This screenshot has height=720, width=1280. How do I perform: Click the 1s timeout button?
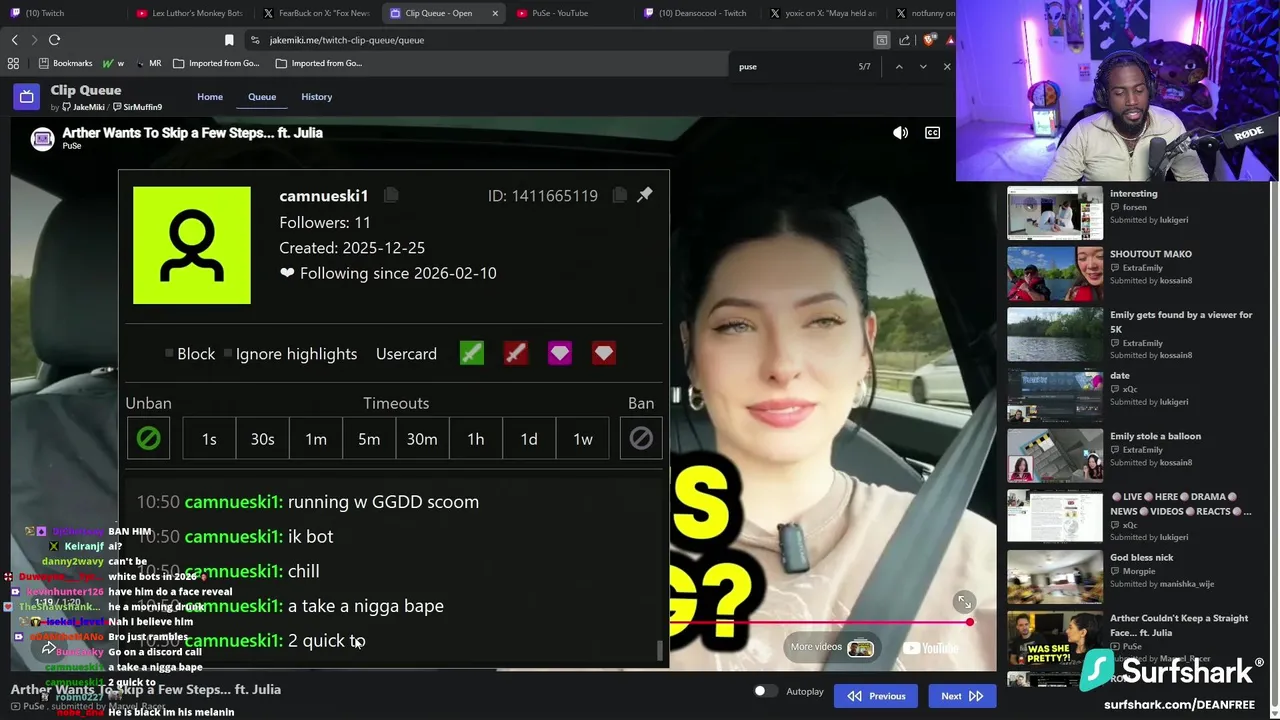pos(209,439)
